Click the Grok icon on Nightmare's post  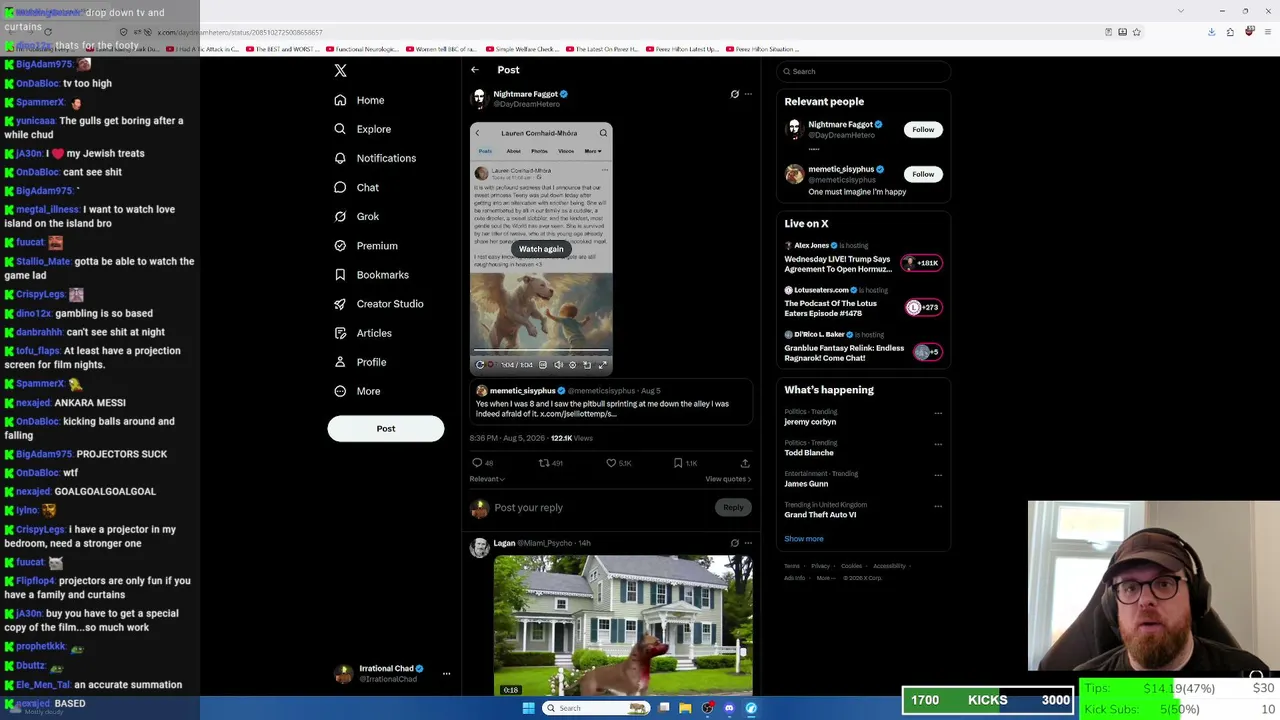pos(734,94)
